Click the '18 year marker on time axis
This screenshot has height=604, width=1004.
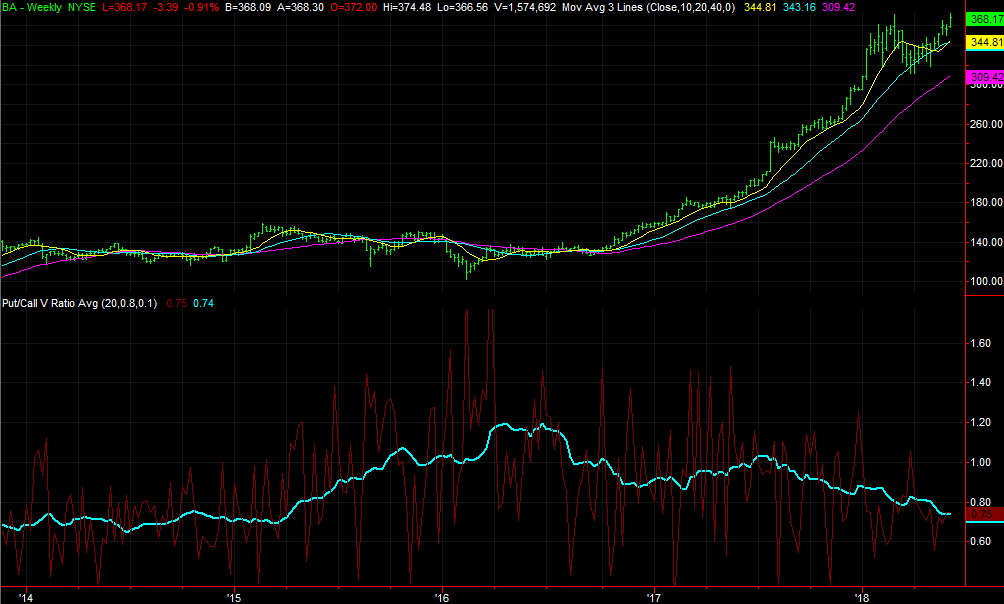point(862,598)
